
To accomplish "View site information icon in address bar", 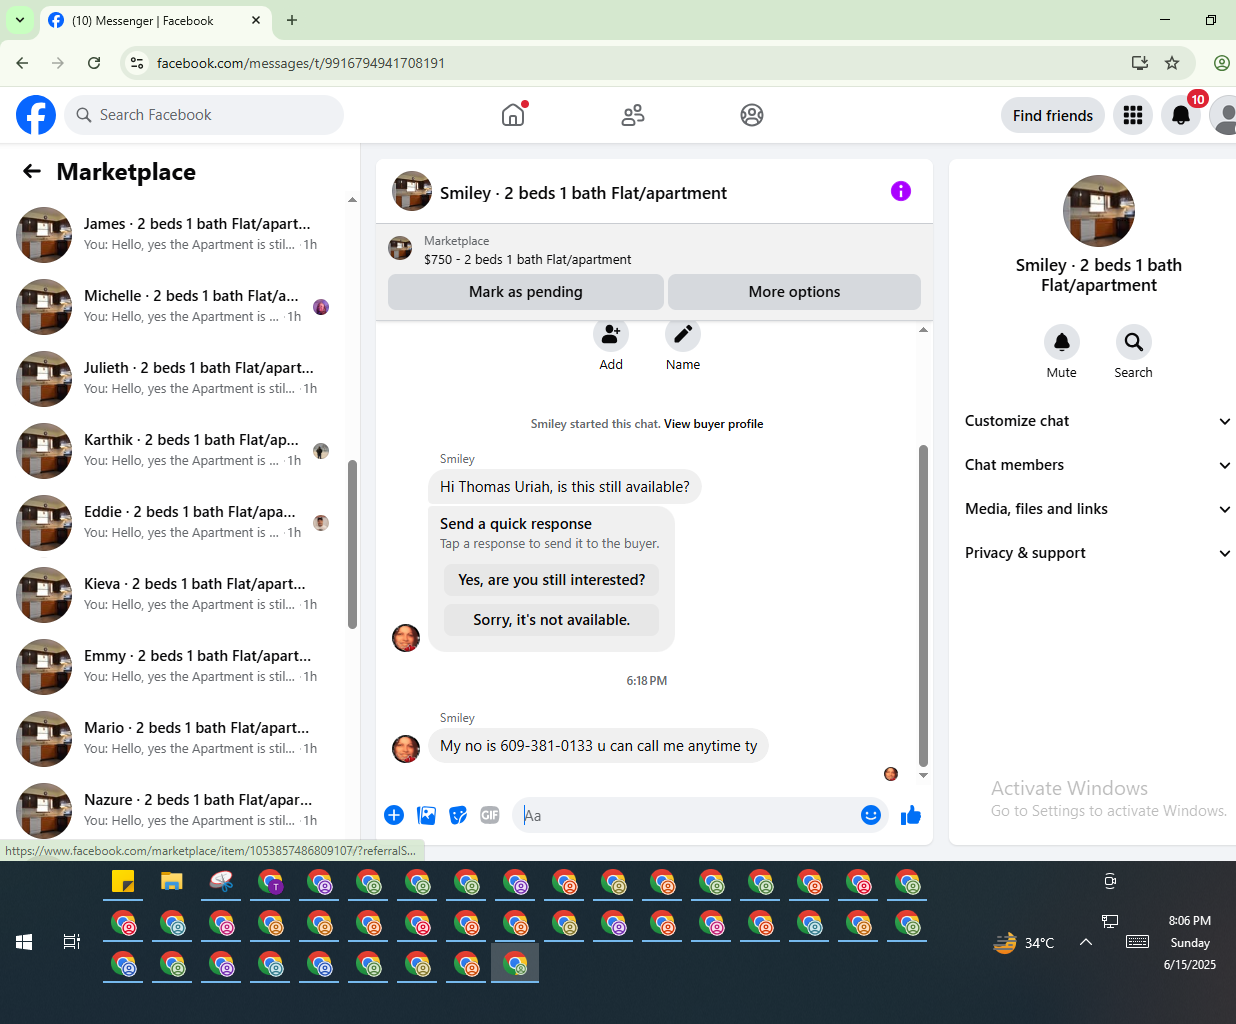I will point(138,63).
